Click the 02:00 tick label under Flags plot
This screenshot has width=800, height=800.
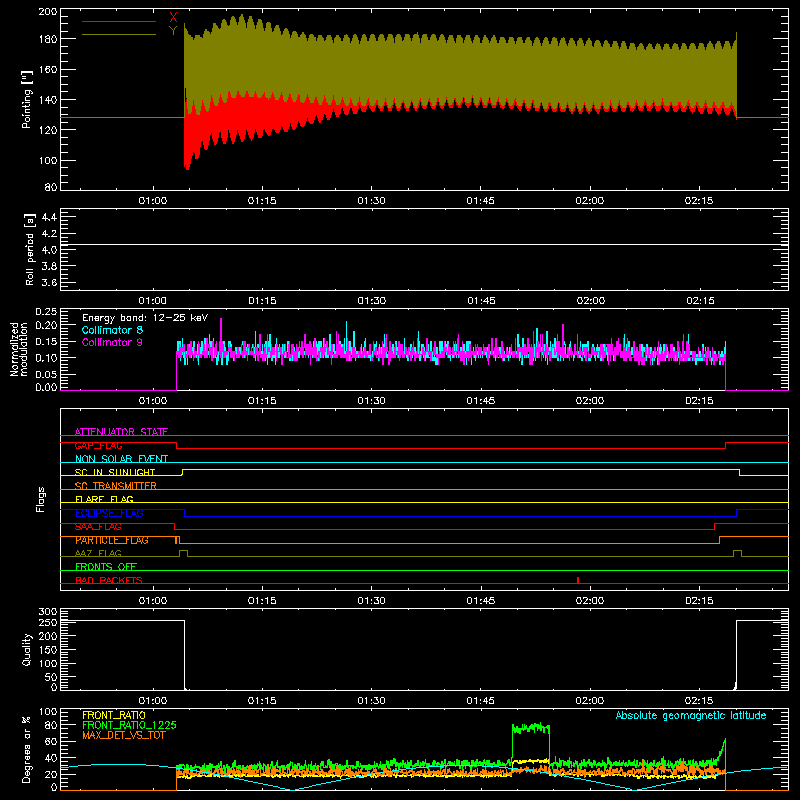coord(589,601)
